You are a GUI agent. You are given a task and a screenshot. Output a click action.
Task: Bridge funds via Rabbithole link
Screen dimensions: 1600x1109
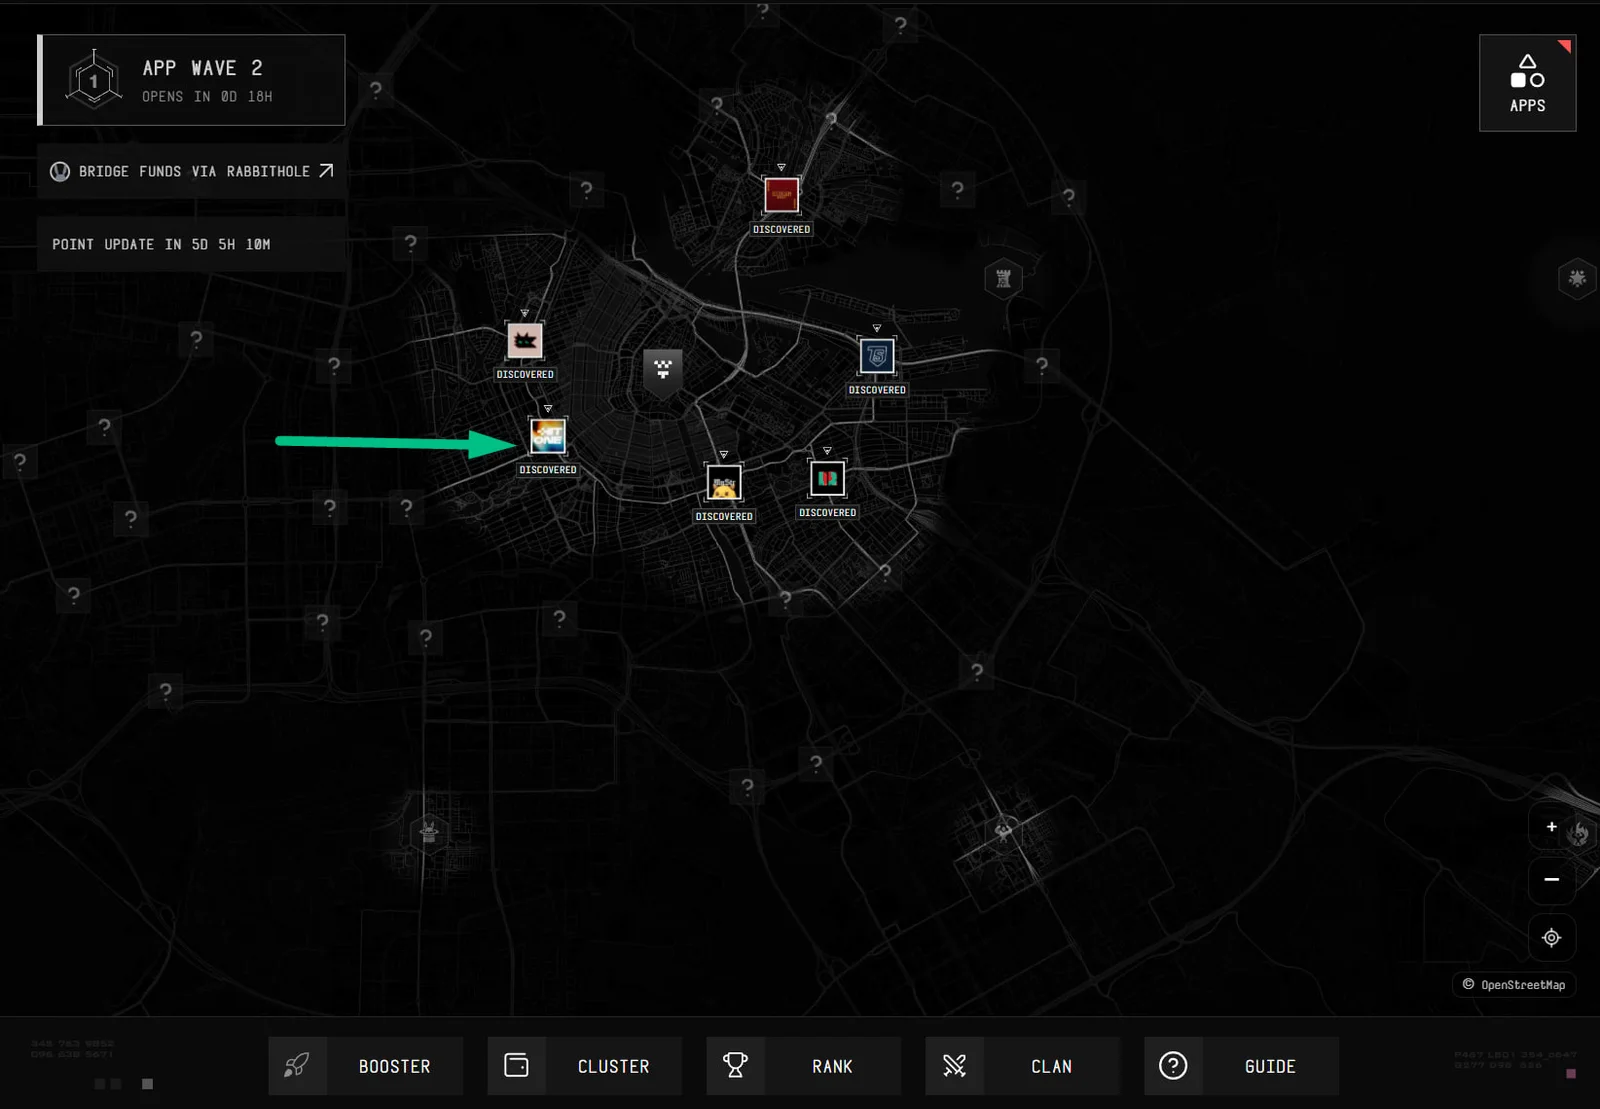pyautogui.click(x=192, y=171)
